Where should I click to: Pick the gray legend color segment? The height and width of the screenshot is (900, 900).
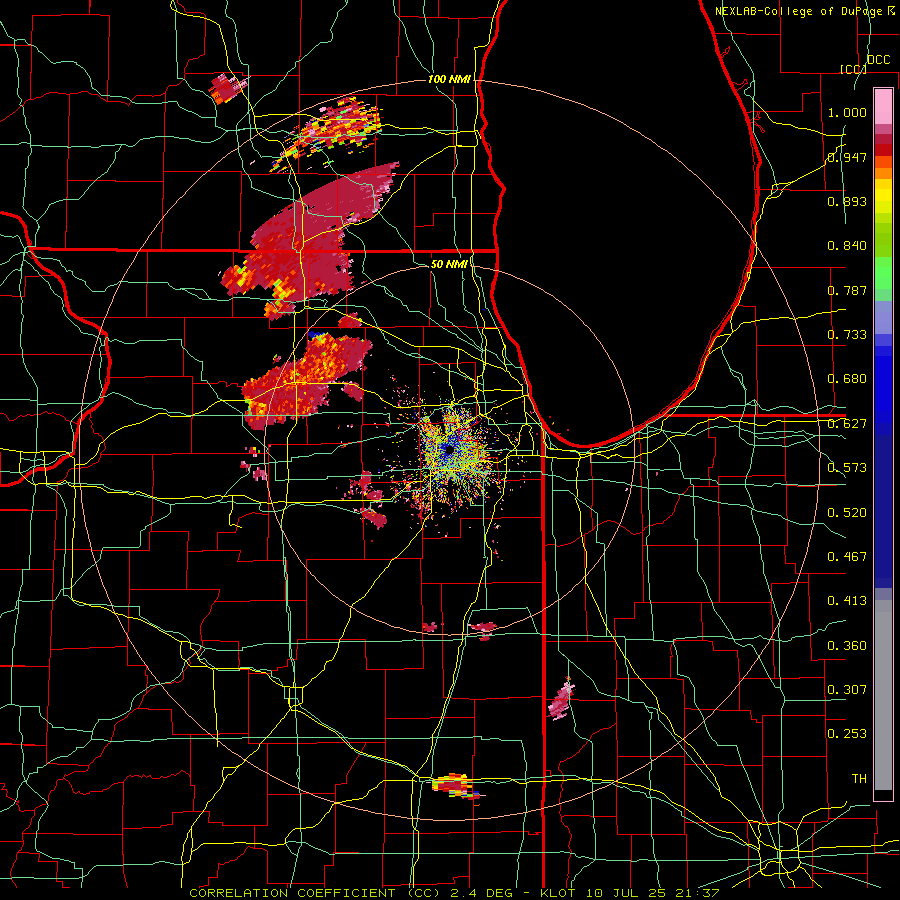[883, 695]
